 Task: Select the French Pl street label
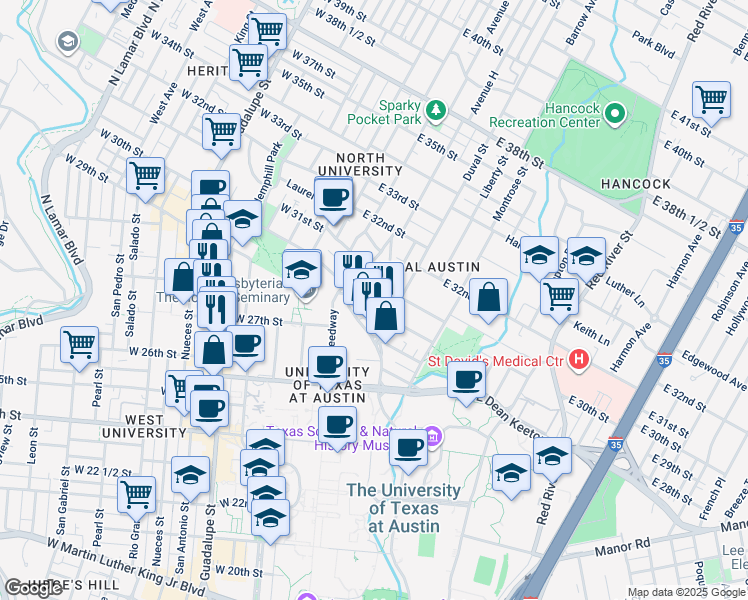[713, 499]
